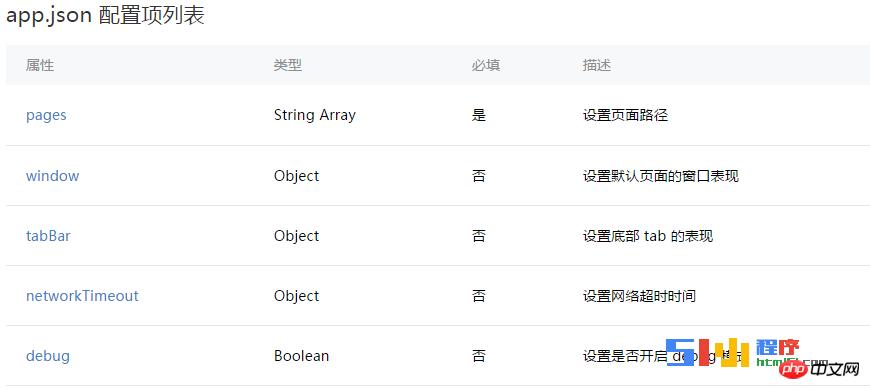Open the window property link
870x389 pixels.
pos(52,176)
